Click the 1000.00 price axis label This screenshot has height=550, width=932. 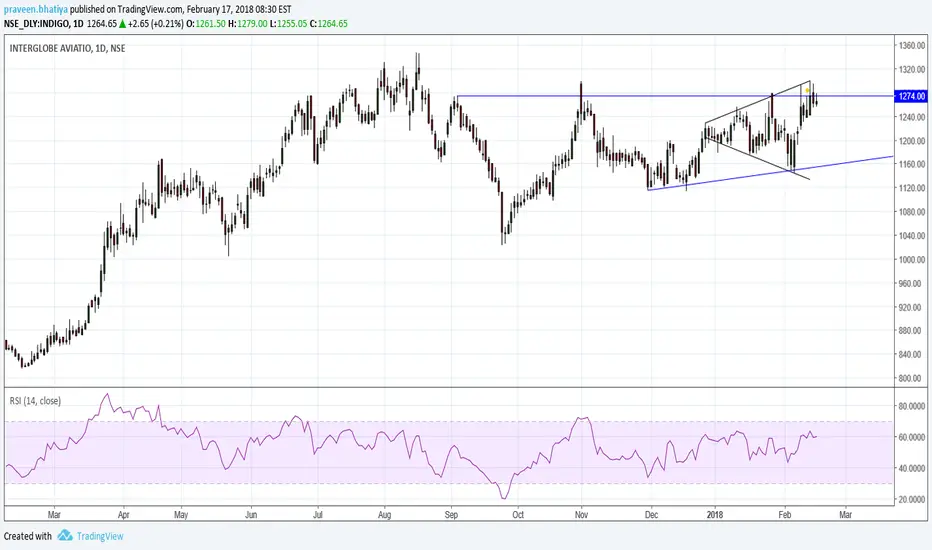912,259
